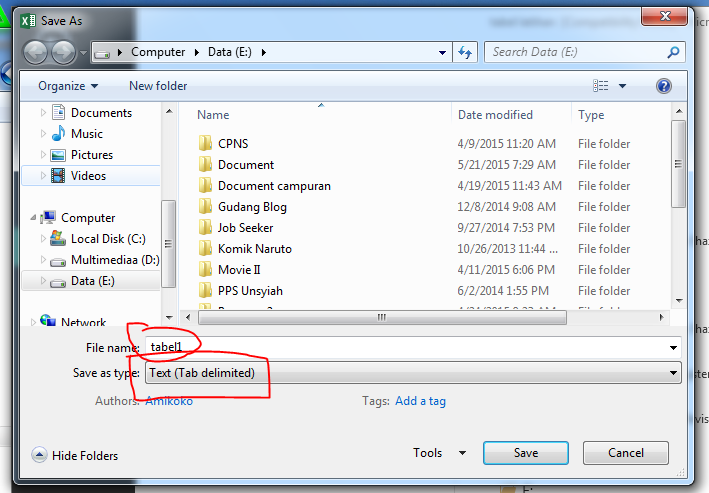Click 4/9/2015 11:20 AM date of CPNS
Viewport: 709px width, 493px height.
click(x=506, y=144)
